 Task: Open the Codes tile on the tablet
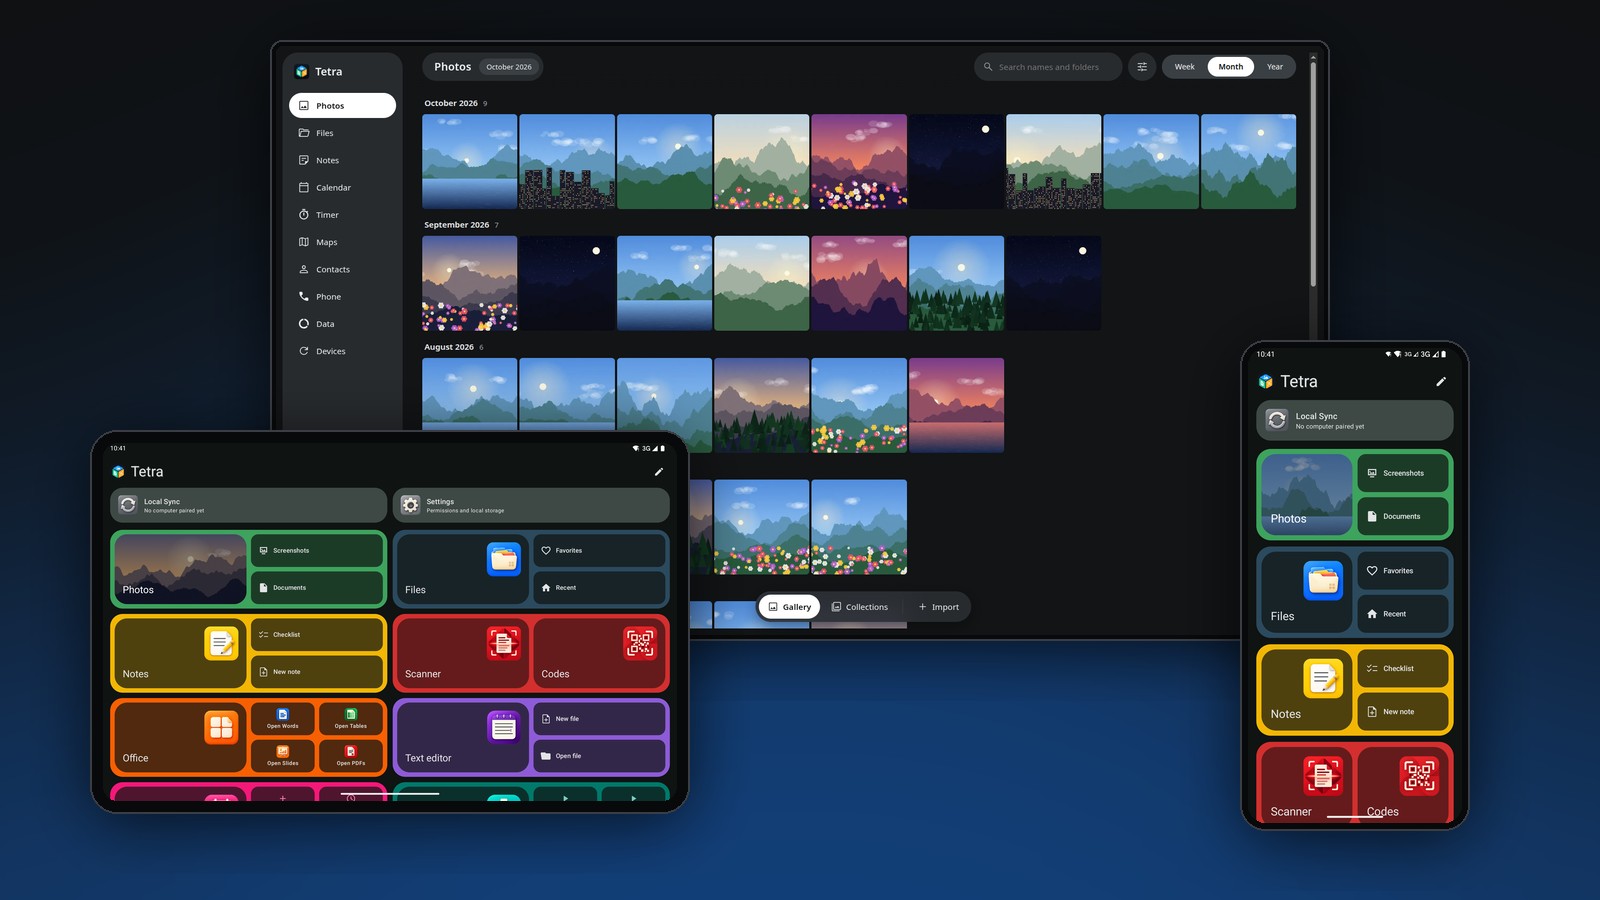tap(600, 653)
